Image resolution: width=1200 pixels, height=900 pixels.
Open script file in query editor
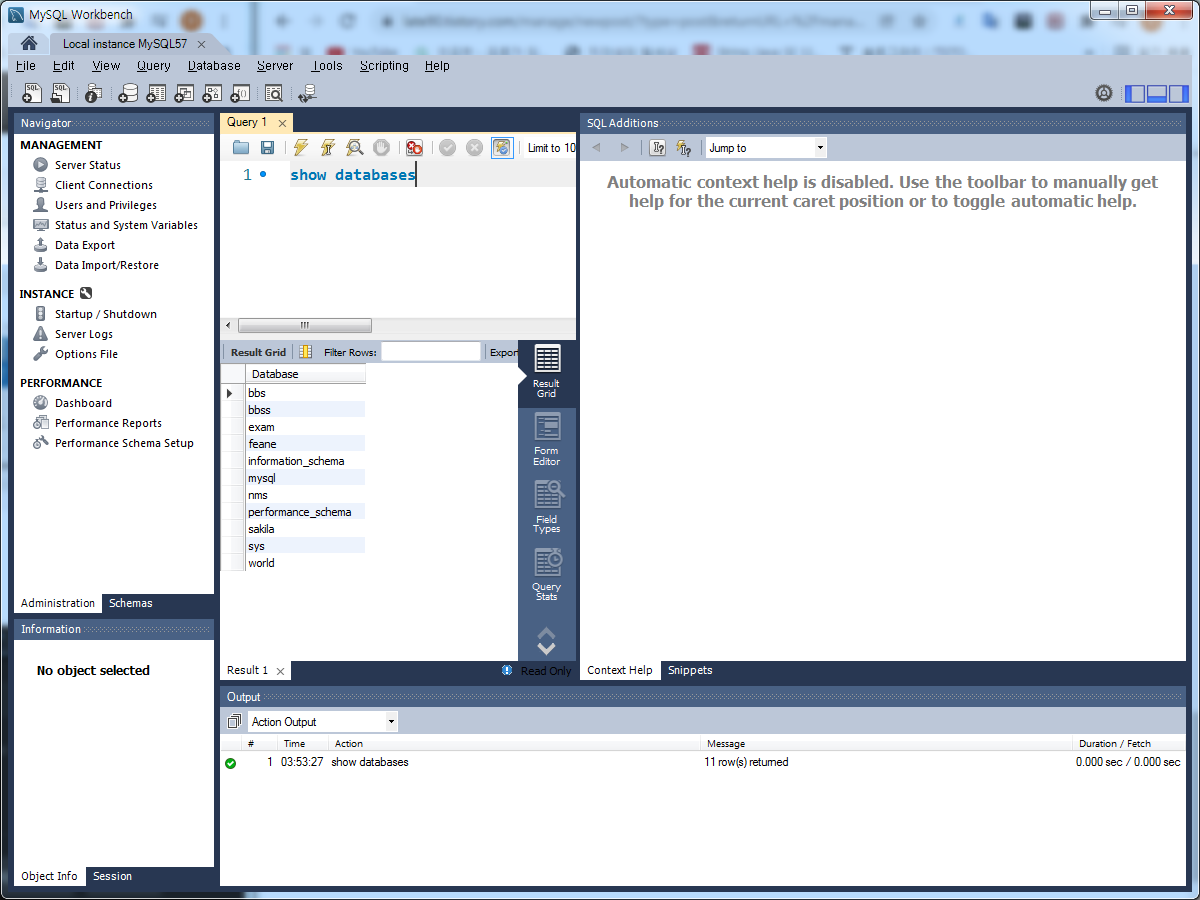241,148
